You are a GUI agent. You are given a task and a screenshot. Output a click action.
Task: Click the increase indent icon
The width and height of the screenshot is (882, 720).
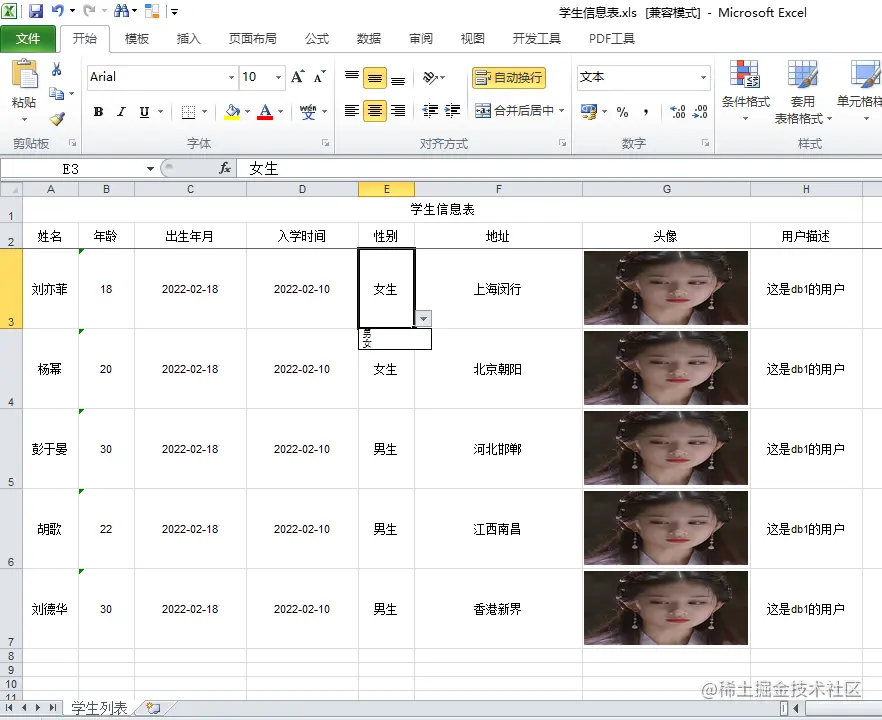tap(452, 110)
